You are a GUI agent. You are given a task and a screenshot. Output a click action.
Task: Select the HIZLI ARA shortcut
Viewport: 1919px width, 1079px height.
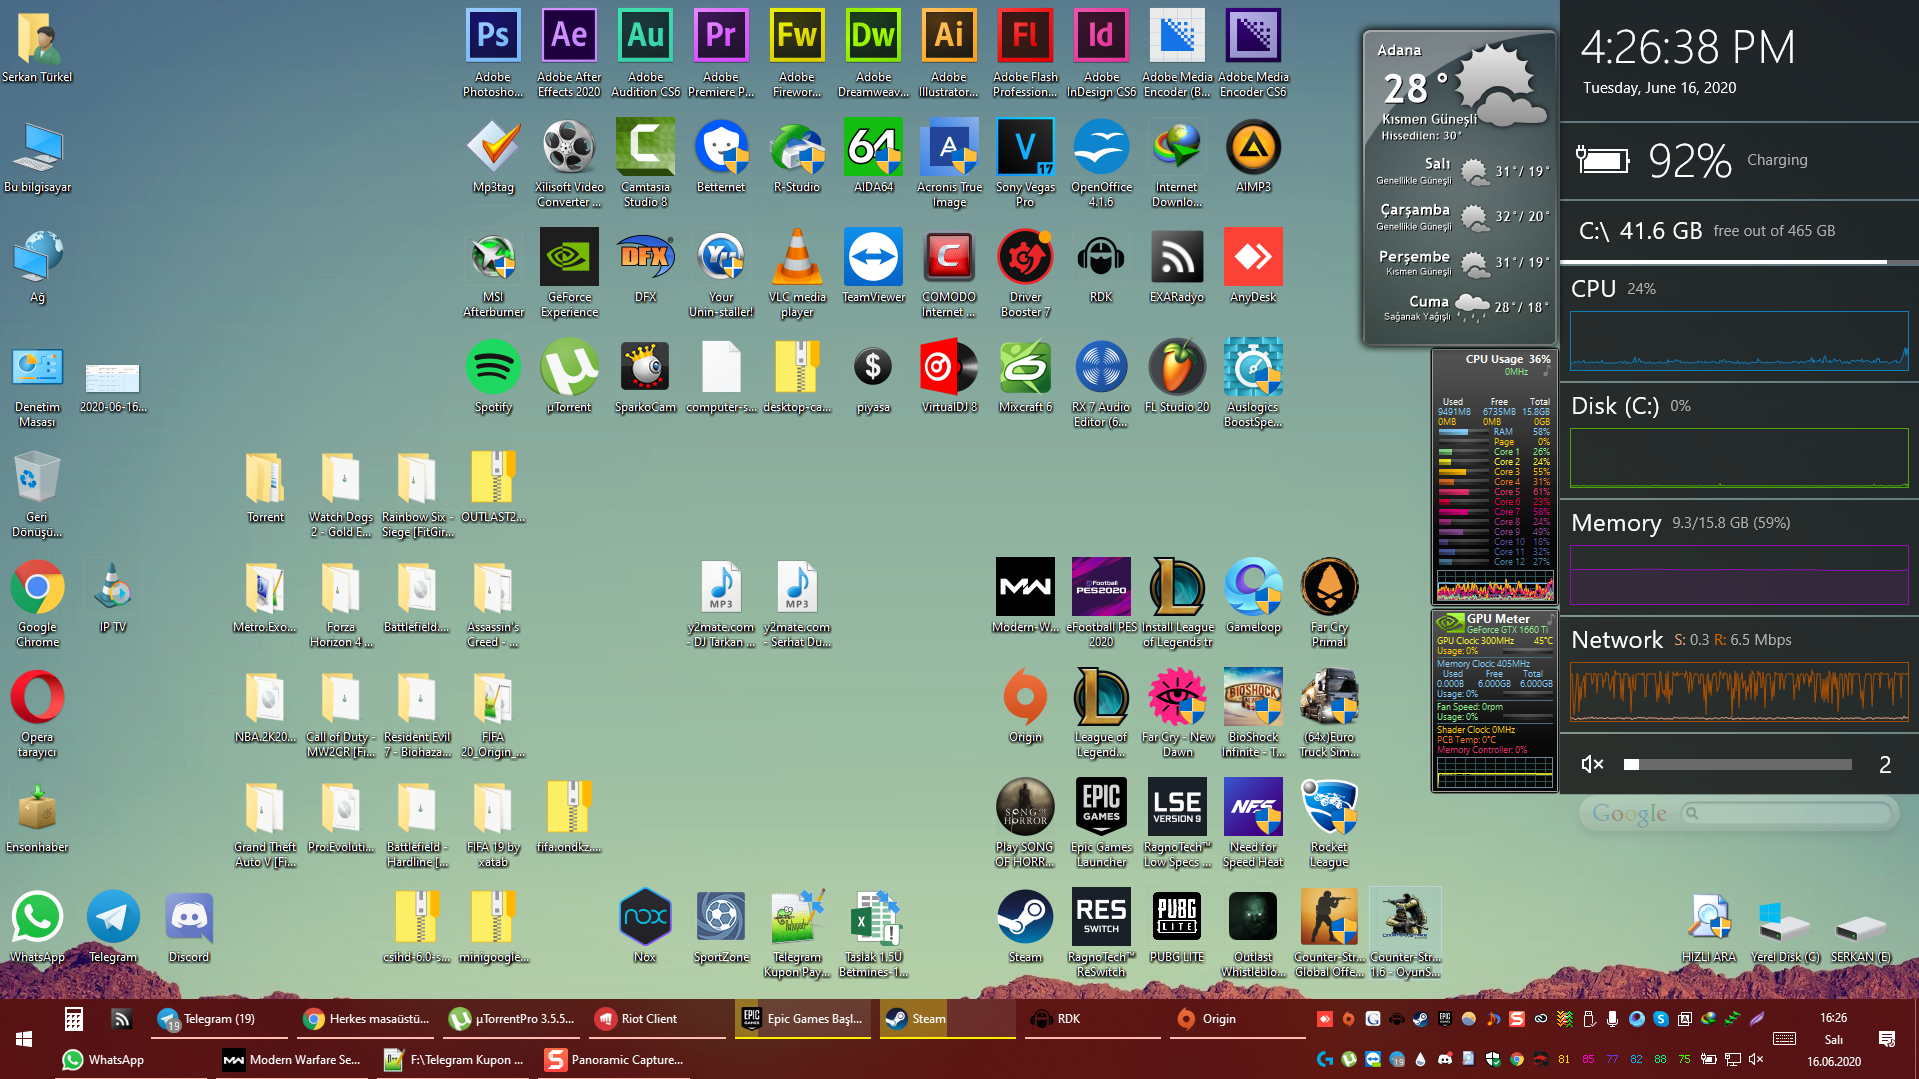[1709, 926]
